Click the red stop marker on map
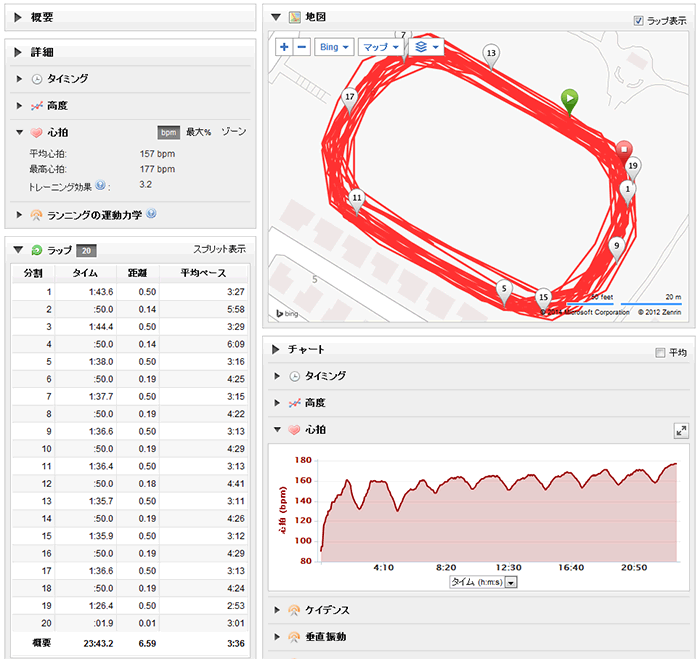The width and height of the screenshot is (700, 659). [624, 150]
